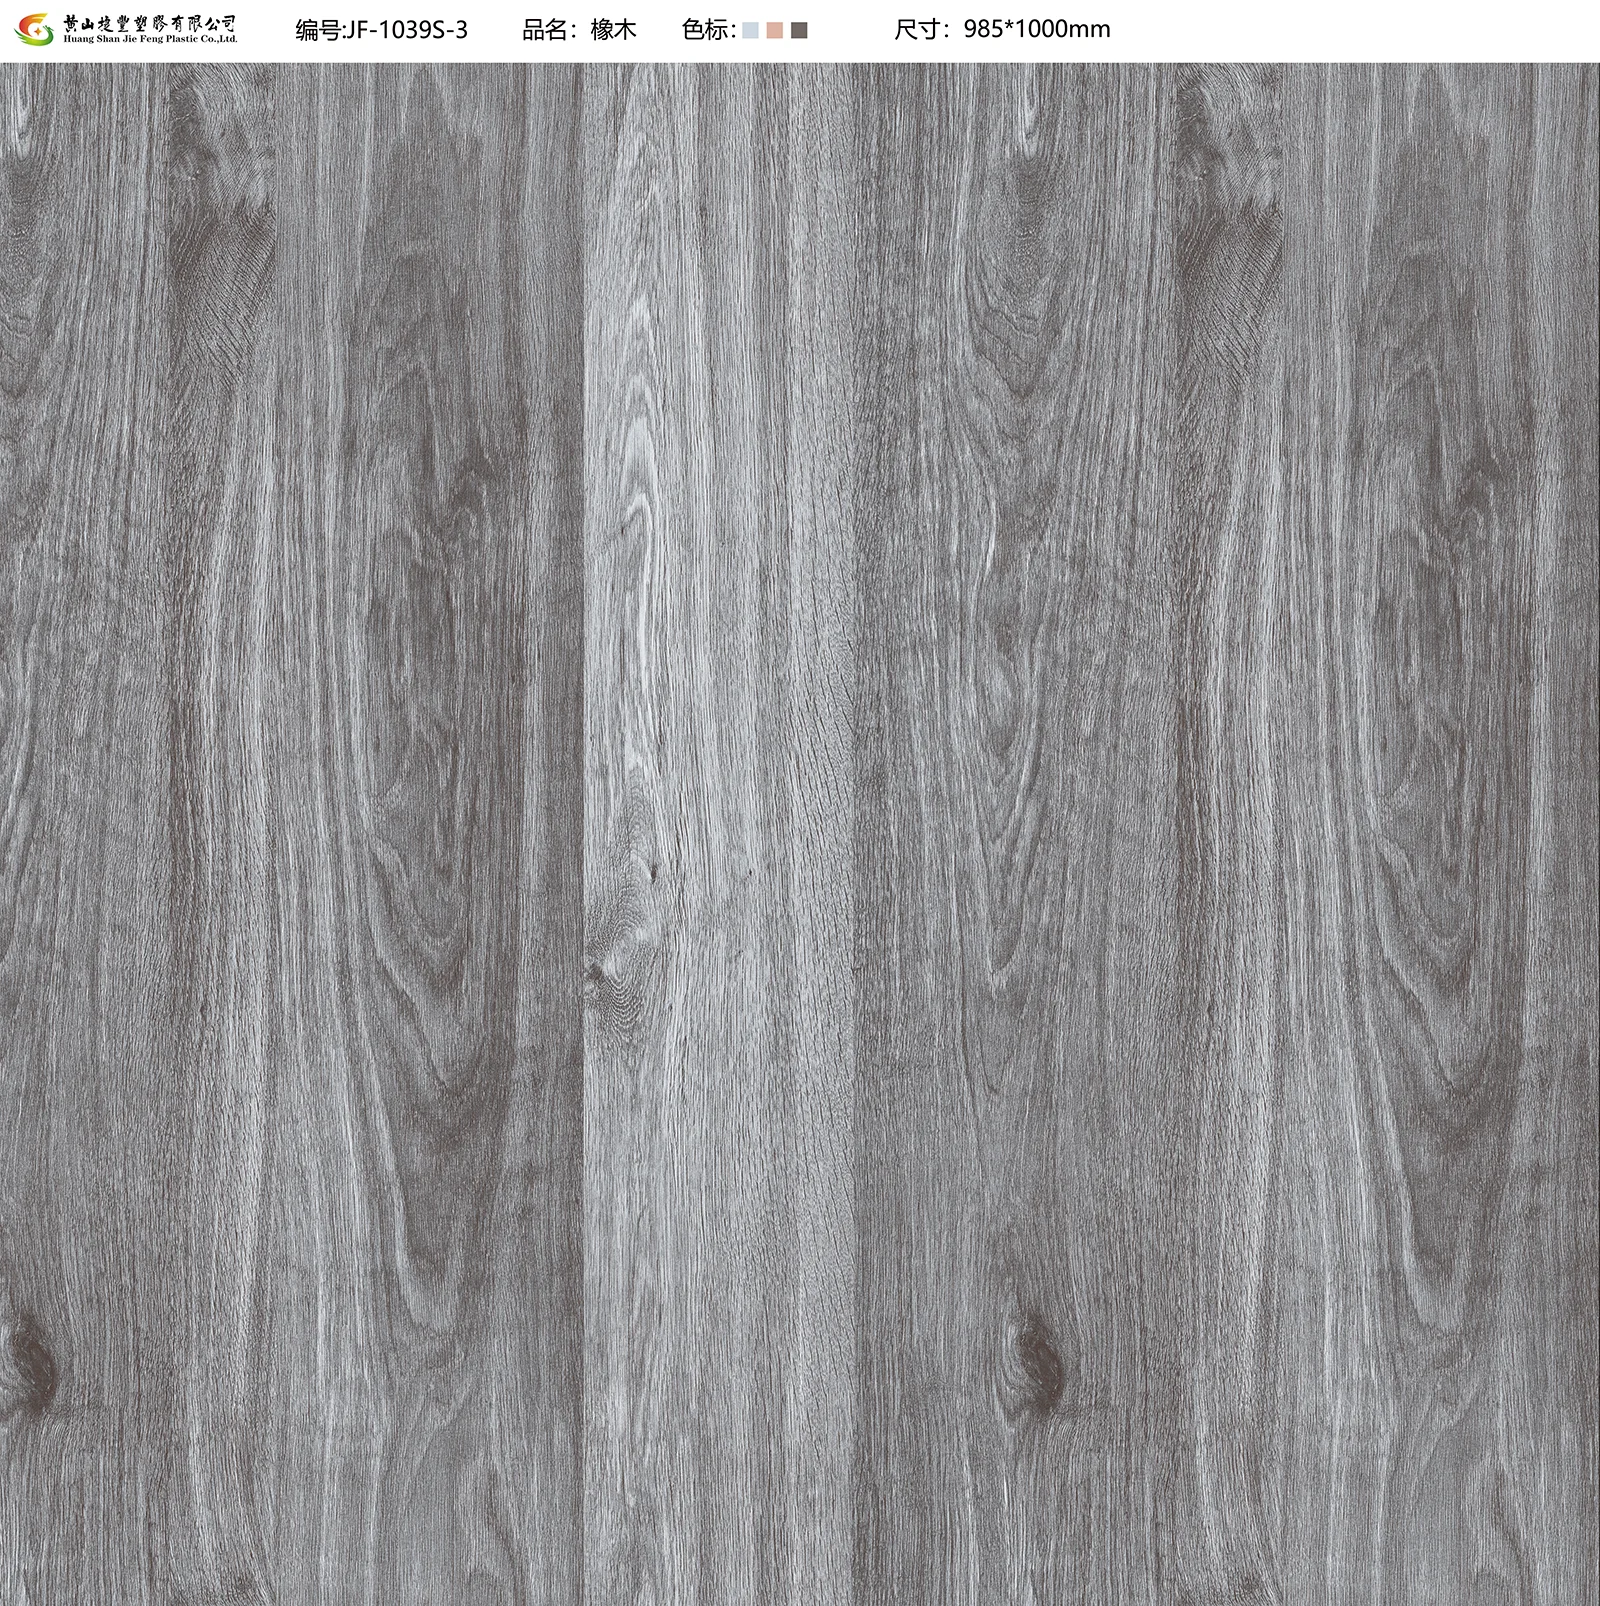Viewport: 1600px width, 1606px height.
Task: Click the 品名 label
Action: 545,30
